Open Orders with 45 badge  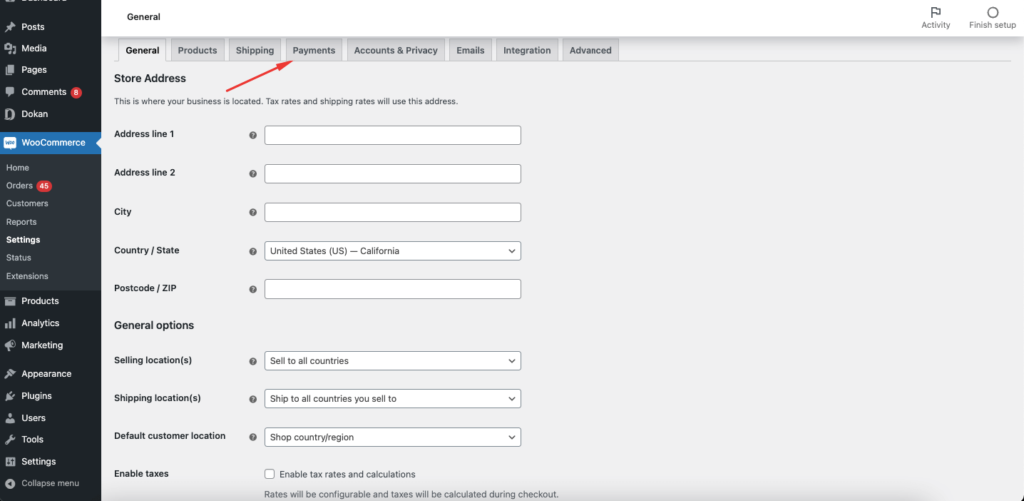pos(29,186)
